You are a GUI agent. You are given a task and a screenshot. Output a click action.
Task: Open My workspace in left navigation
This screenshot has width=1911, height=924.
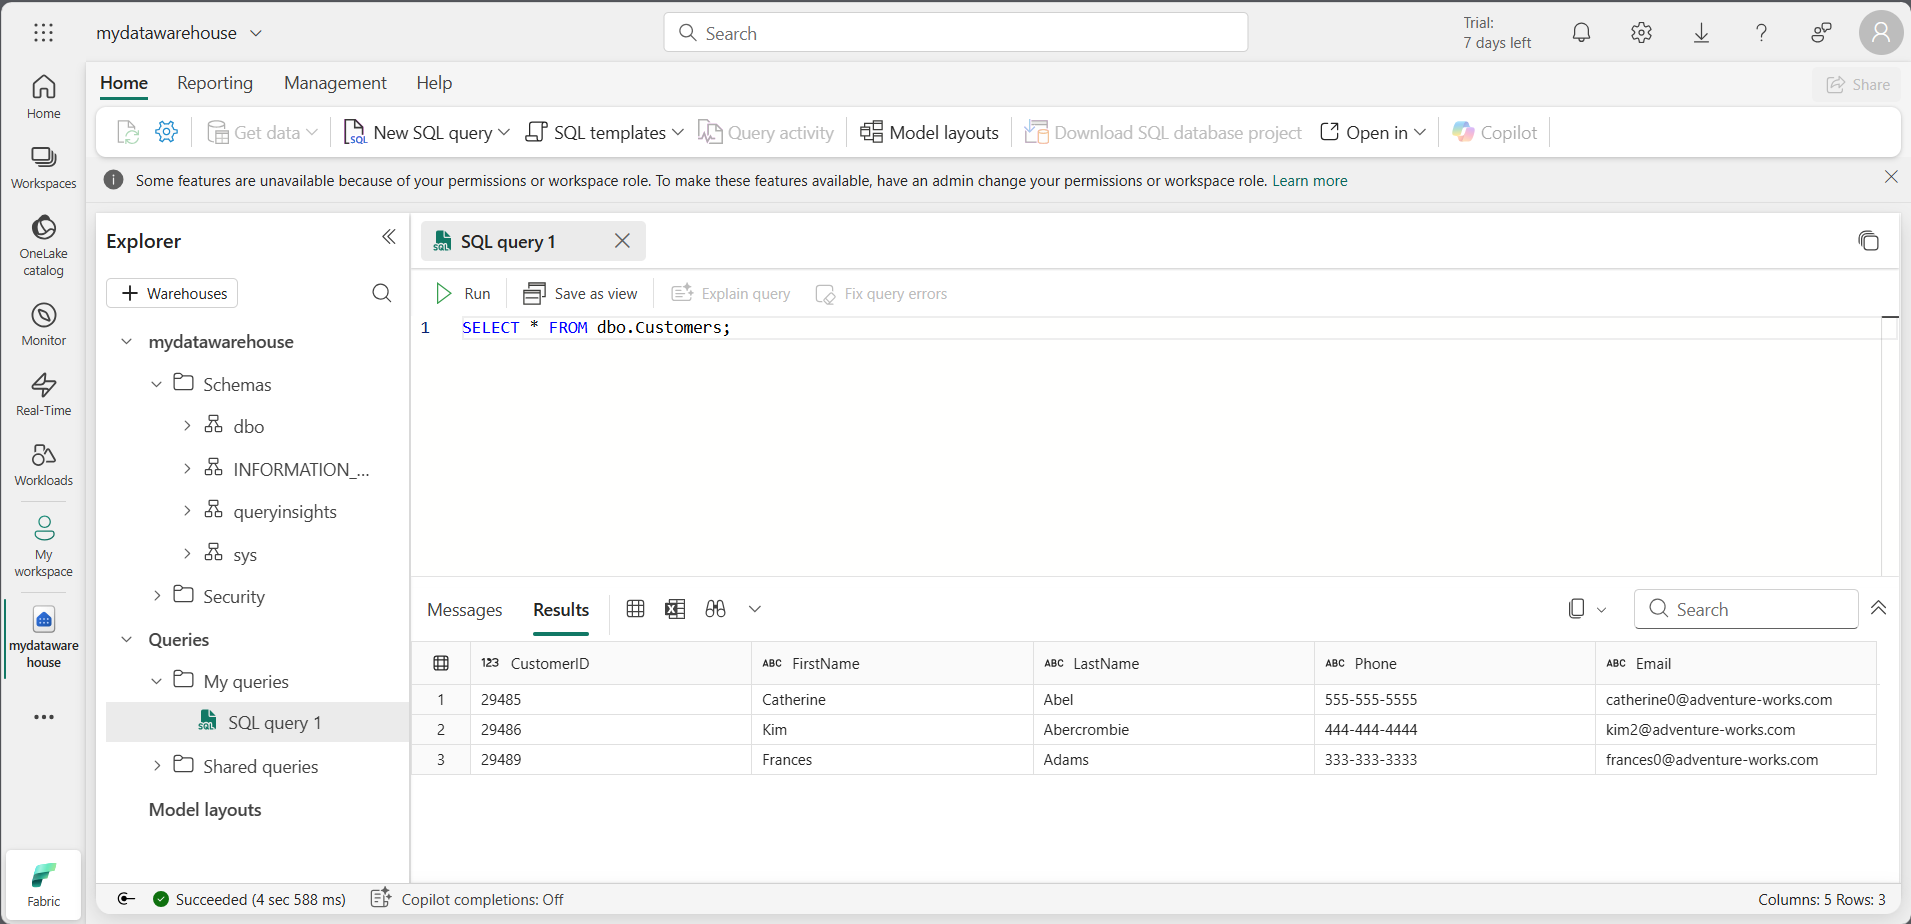pyautogui.click(x=43, y=546)
